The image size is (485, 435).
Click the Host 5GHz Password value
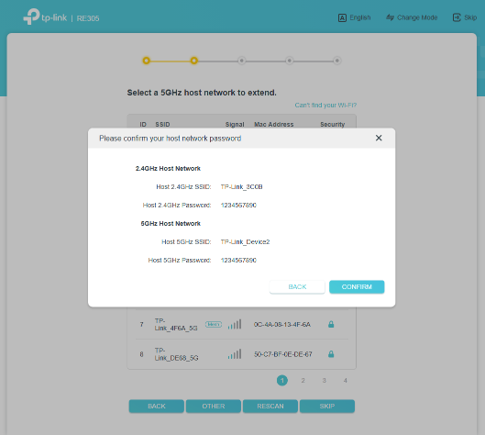(x=239, y=260)
